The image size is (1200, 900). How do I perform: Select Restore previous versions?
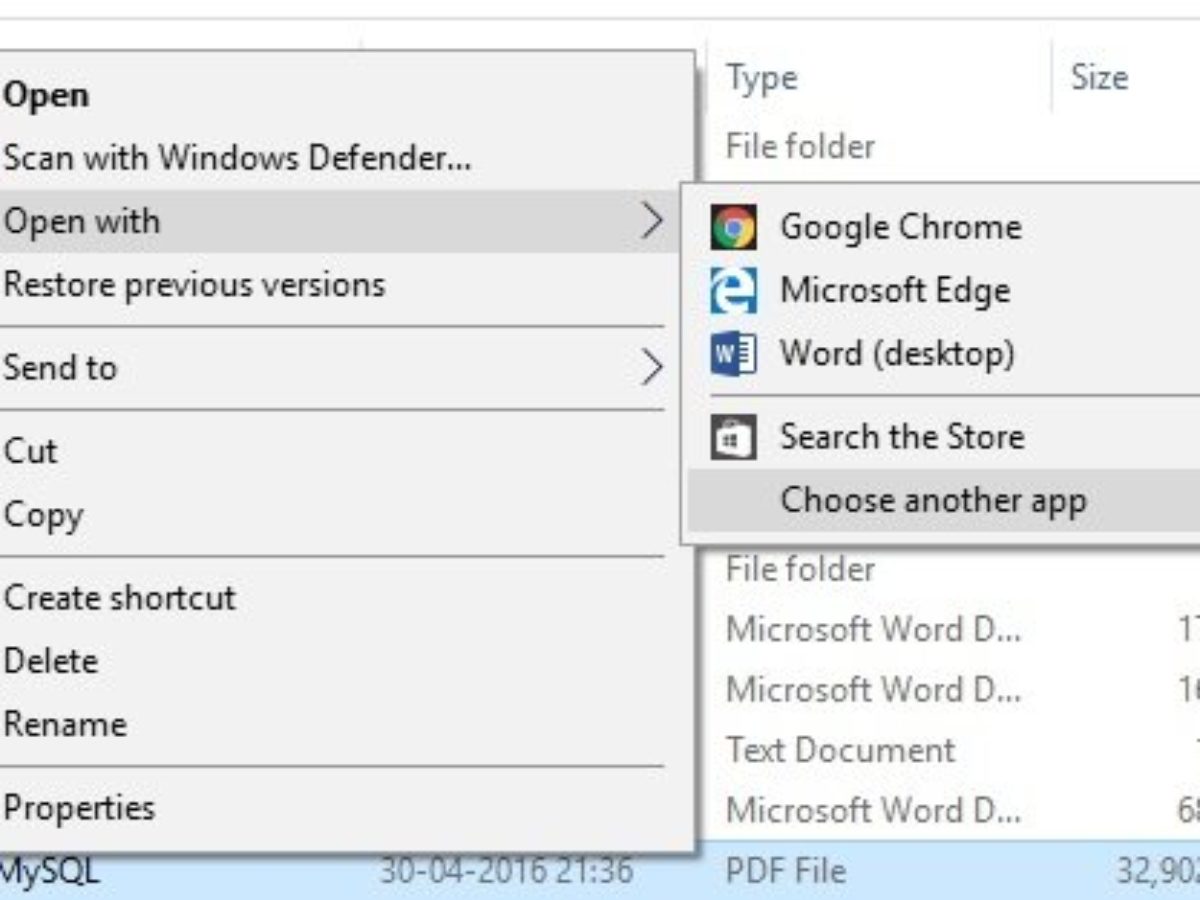pyautogui.click(x=194, y=284)
